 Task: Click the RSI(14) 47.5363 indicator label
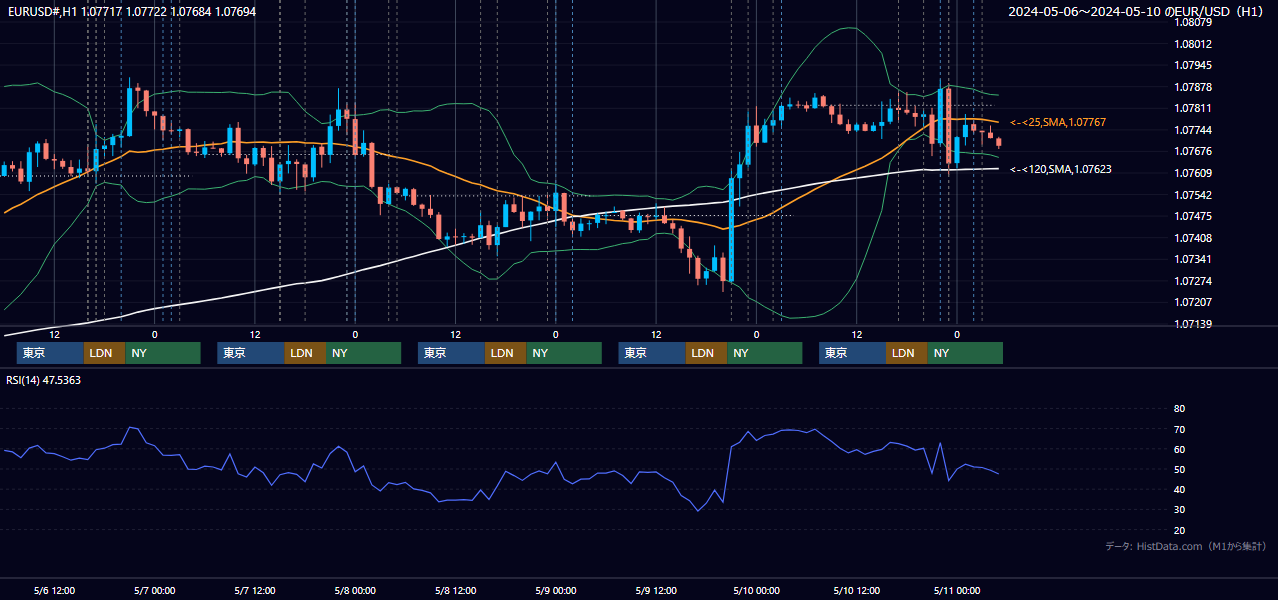coord(44,380)
